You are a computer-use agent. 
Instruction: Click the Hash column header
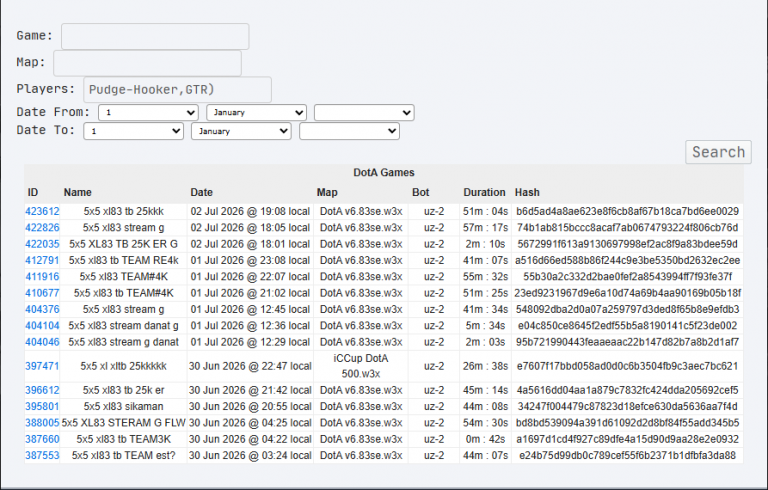pos(527,192)
